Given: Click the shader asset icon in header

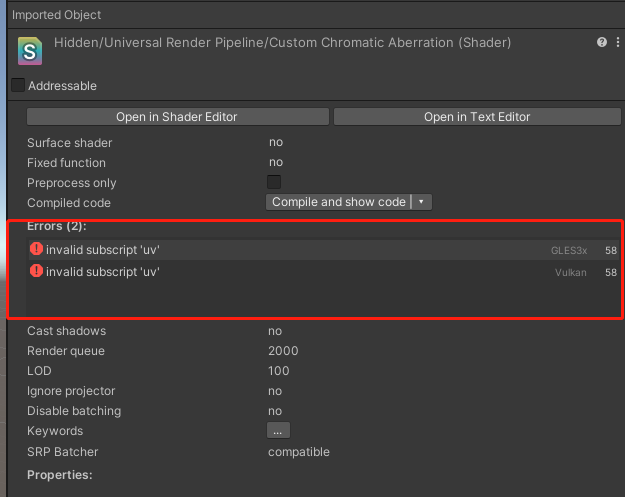Looking at the screenshot, I should coord(31,51).
